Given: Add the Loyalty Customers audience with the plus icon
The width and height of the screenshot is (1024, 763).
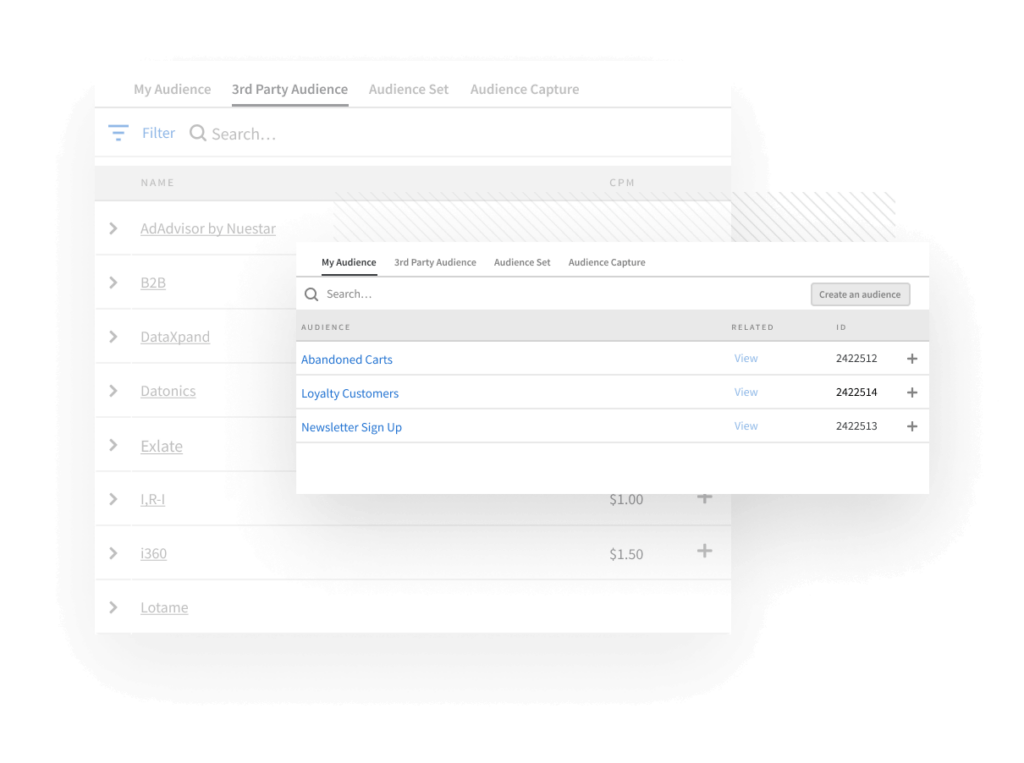Looking at the screenshot, I should pos(911,392).
